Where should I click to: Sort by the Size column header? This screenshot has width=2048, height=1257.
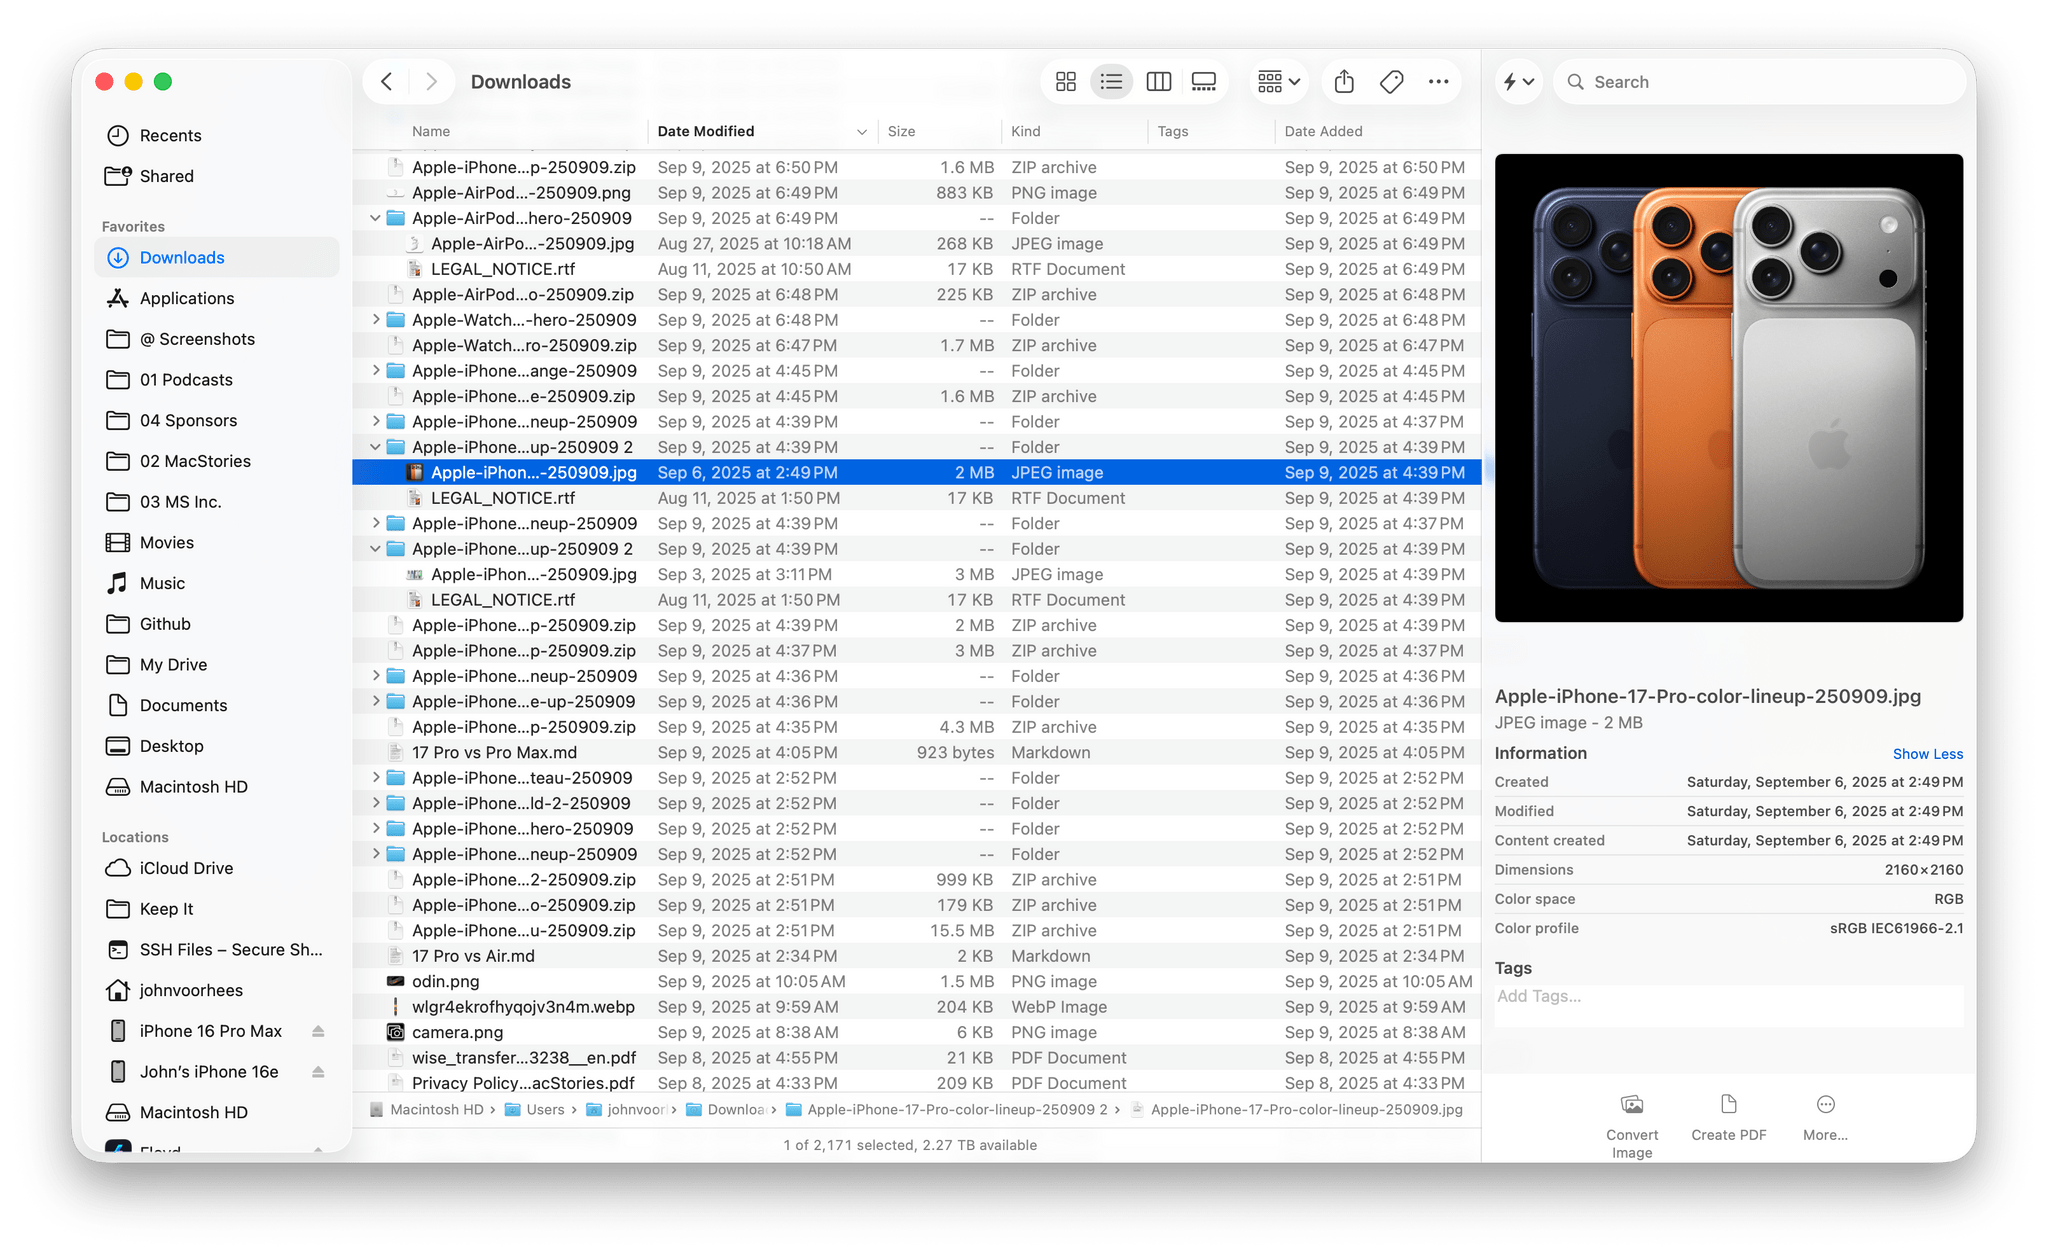tap(901, 131)
